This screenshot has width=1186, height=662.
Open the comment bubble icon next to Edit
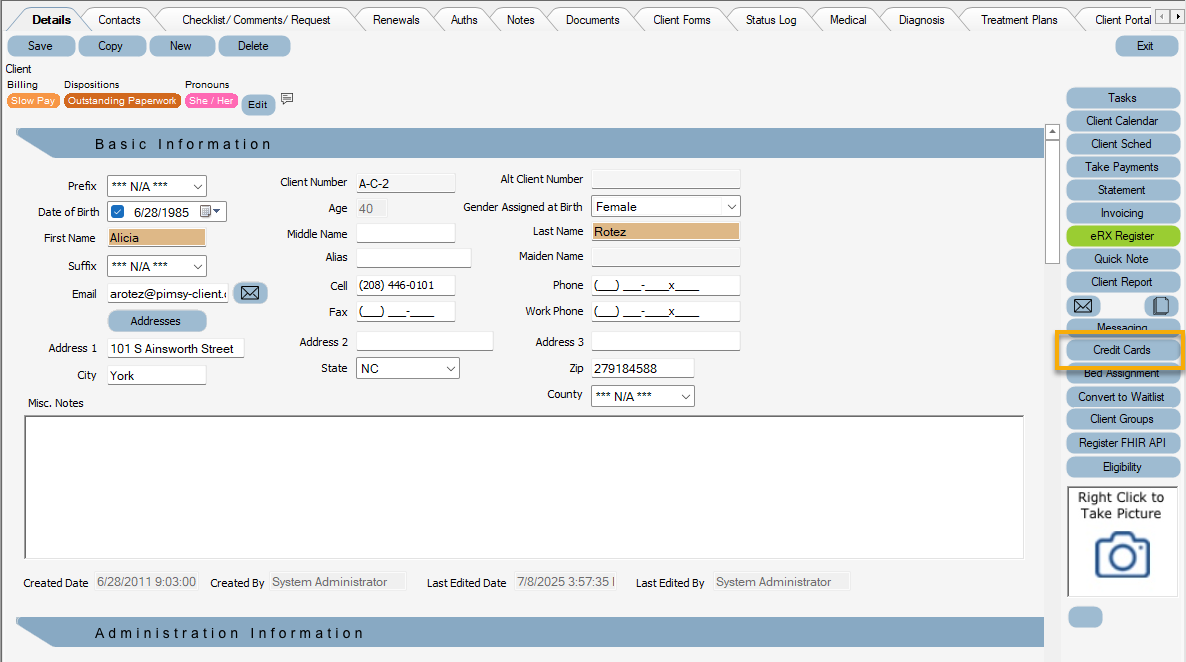pos(287,98)
